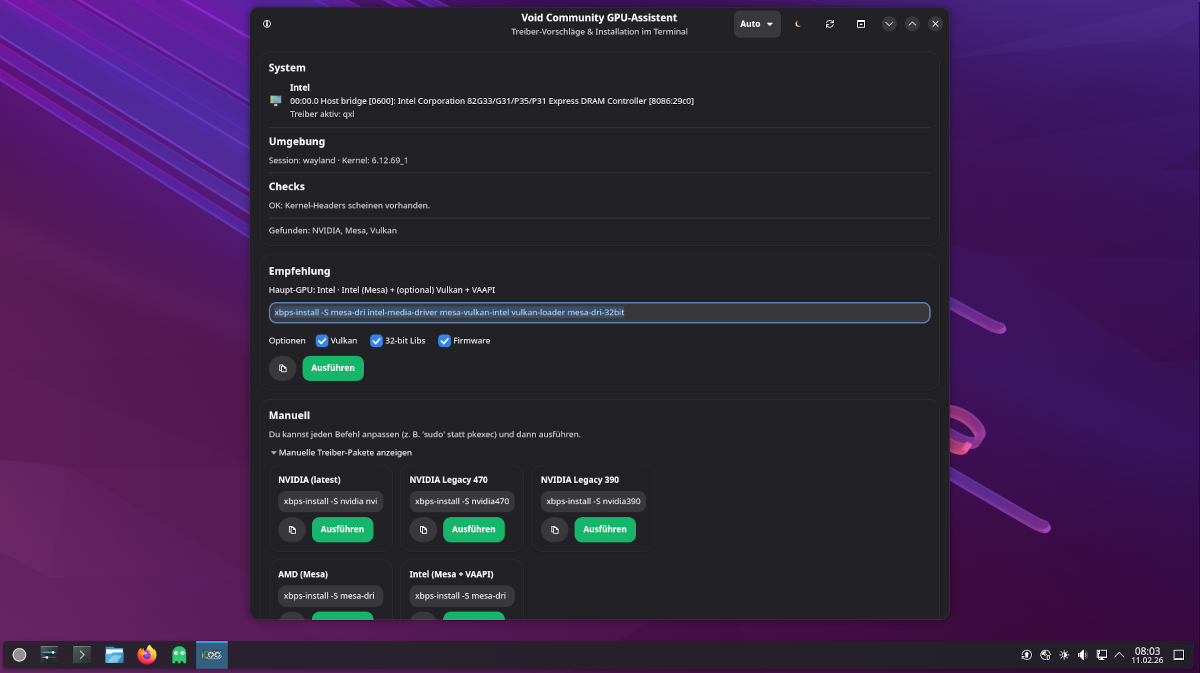Image resolution: width=1200 pixels, height=673 pixels.
Task: Copy the NVIDIA (latest) command
Action: point(292,529)
